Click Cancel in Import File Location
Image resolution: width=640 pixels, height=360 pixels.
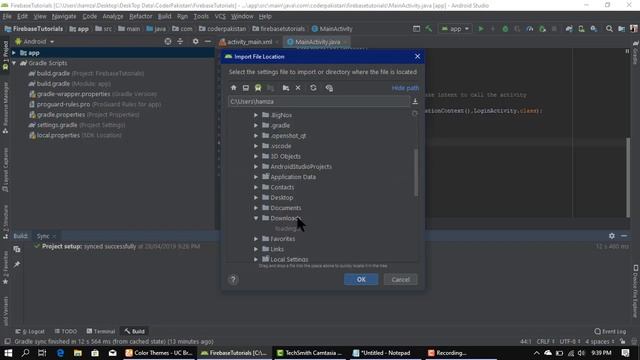coord(400,280)
